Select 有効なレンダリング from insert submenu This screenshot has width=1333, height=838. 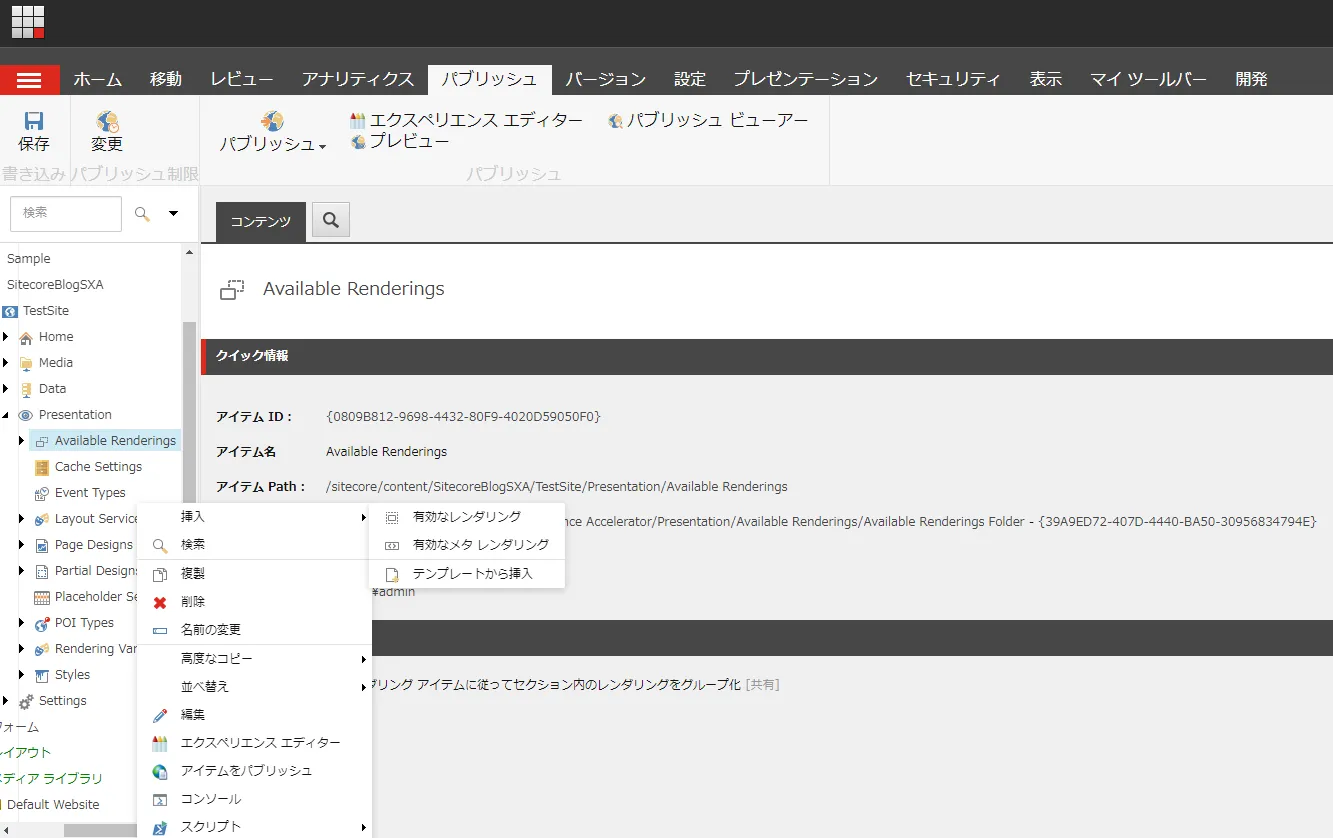coord(467,517)
